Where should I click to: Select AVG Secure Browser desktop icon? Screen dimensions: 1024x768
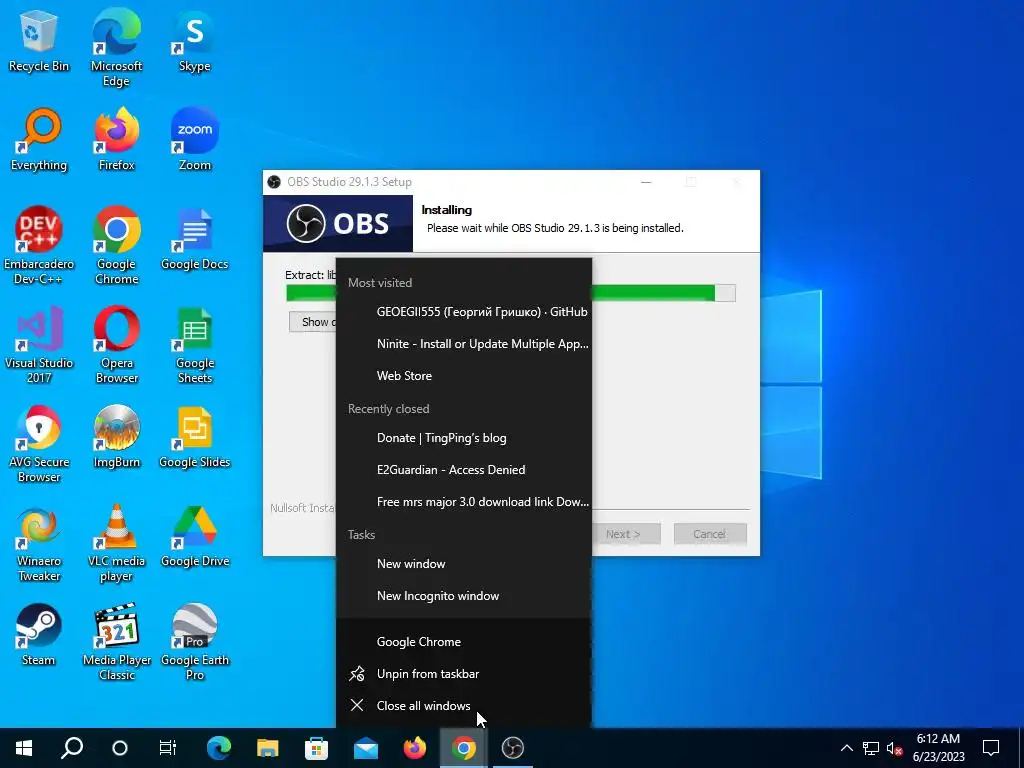click(39, 444)
